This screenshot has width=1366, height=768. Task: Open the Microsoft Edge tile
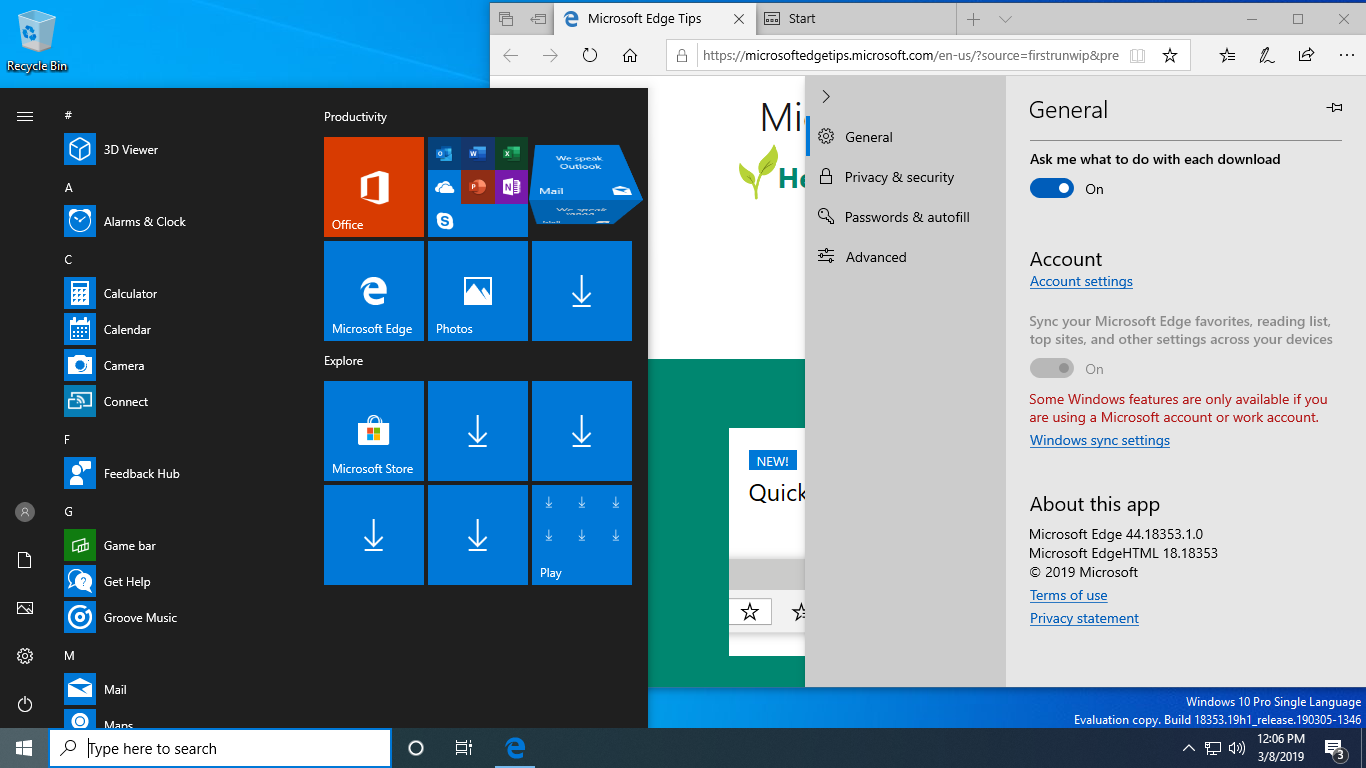(374, 291)
